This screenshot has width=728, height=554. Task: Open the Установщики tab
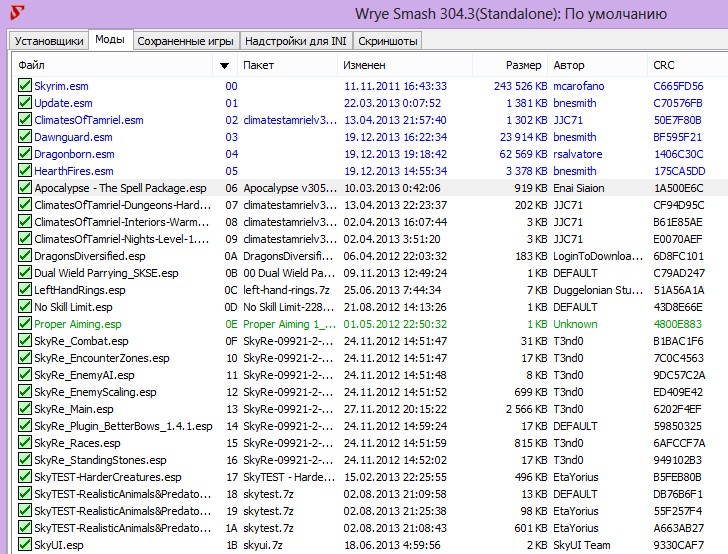point(48,41)
